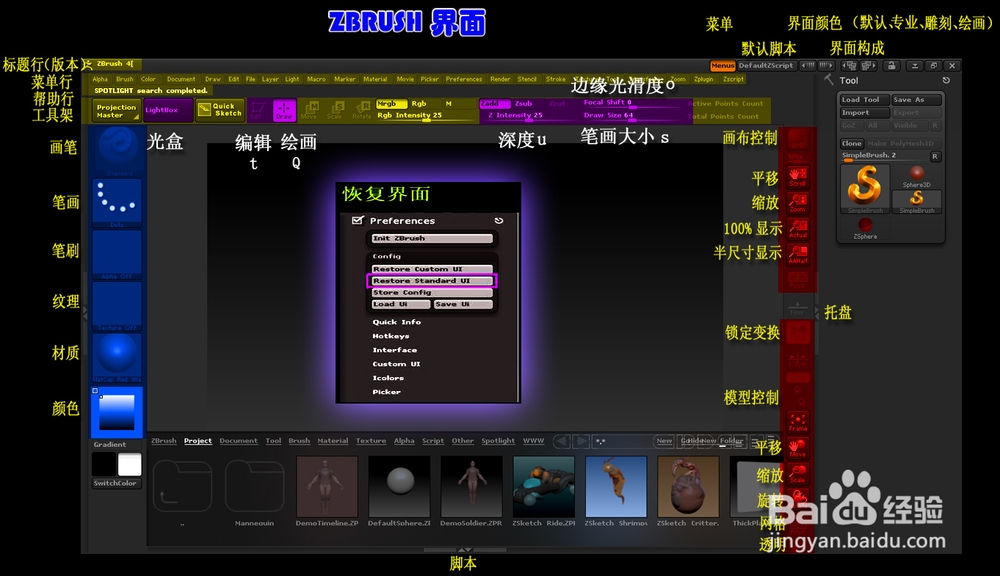Open the Alpha menu
The height and width of the screenshot is (576, 1000).
(x=100, y=80)
